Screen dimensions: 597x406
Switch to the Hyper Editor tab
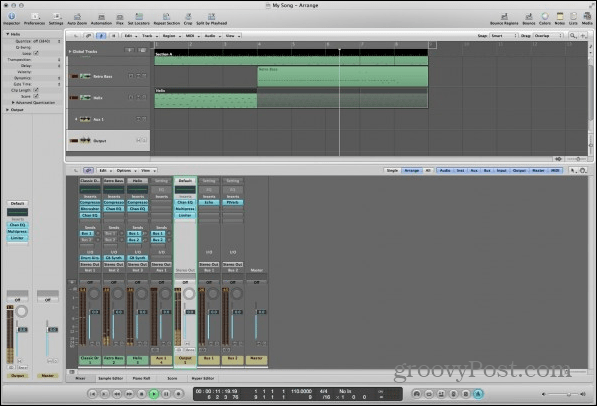click(203, 379)
